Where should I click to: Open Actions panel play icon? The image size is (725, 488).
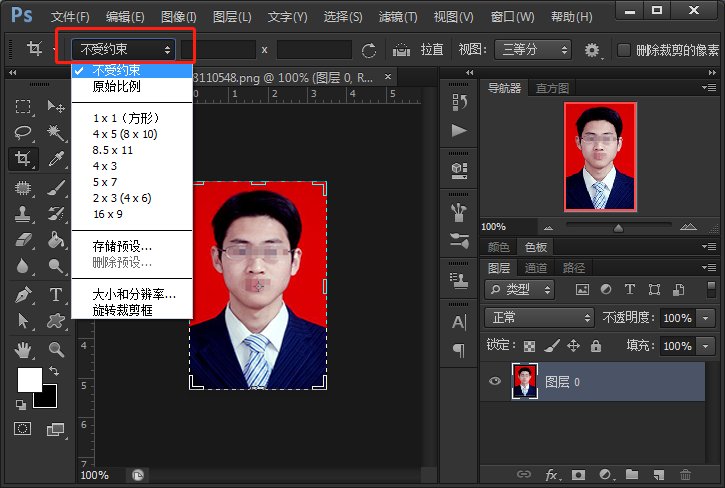click(x=459, y=130)
